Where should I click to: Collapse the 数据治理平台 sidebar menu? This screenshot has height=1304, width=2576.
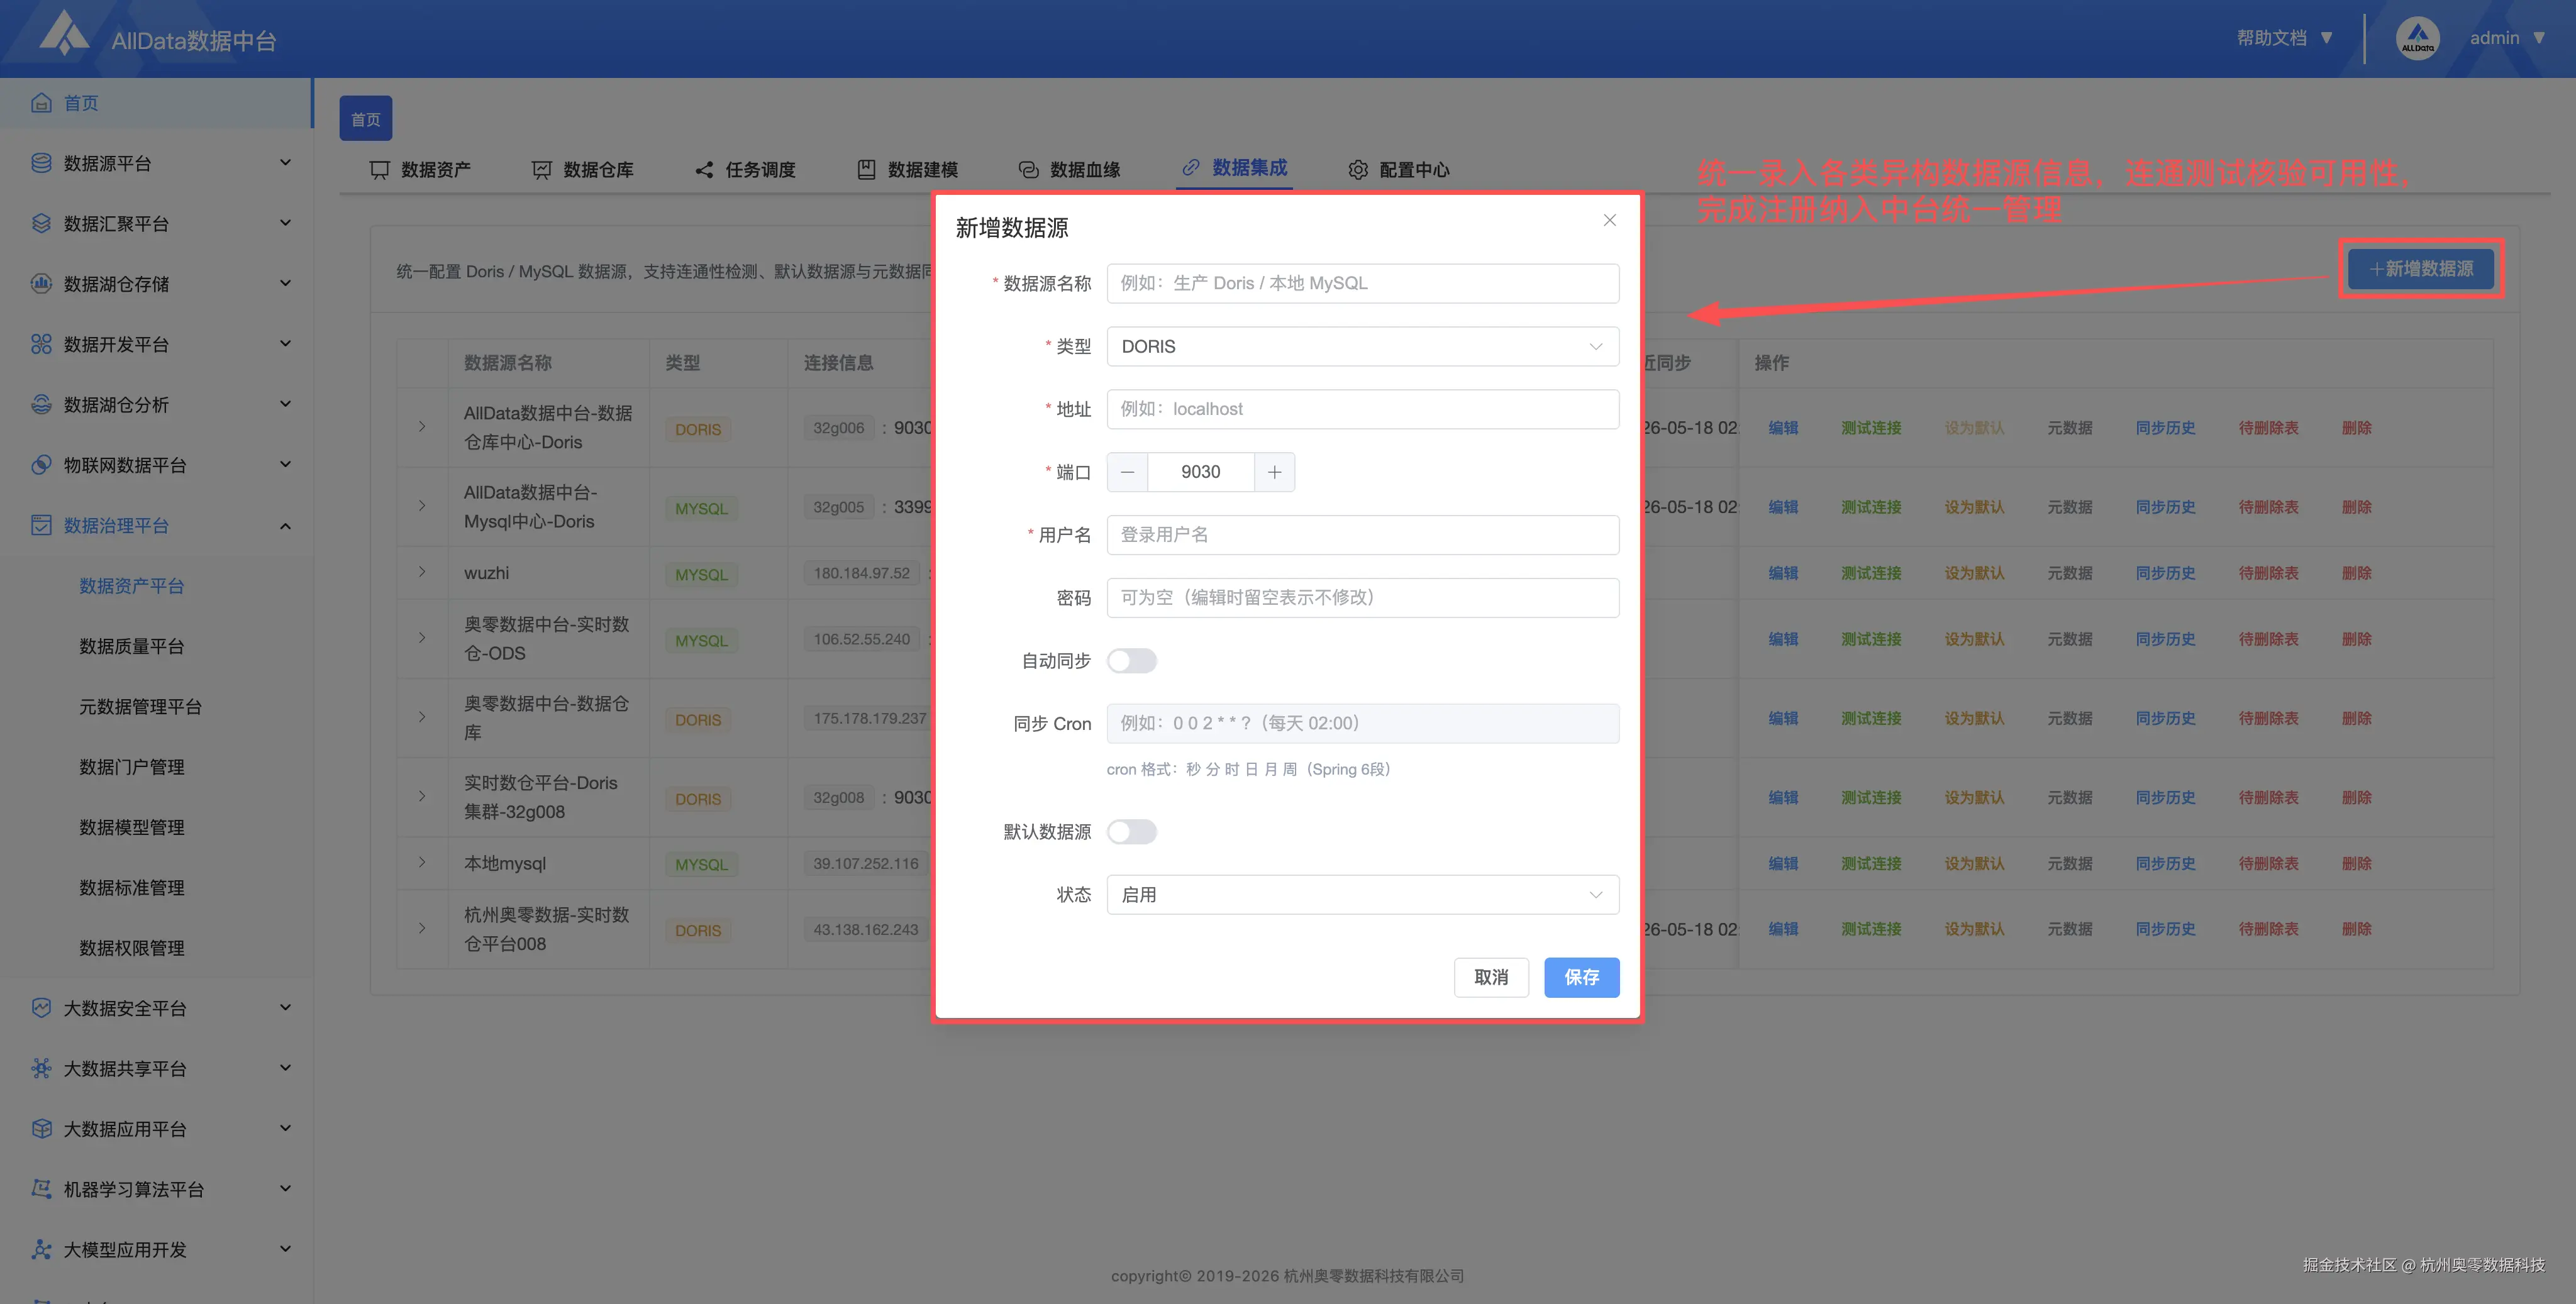pyautogui.click(x=285, y=525)
